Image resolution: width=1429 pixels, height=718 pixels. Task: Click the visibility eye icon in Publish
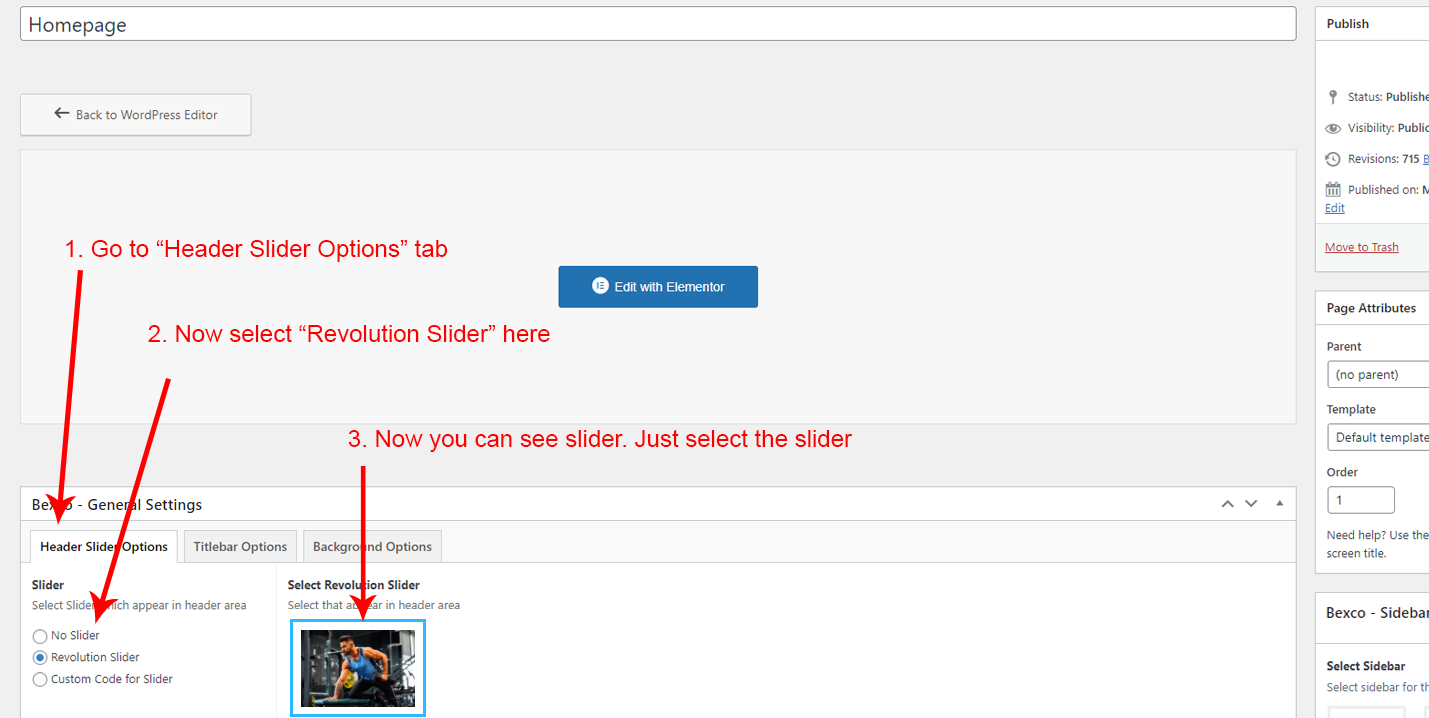point(1332,128)
